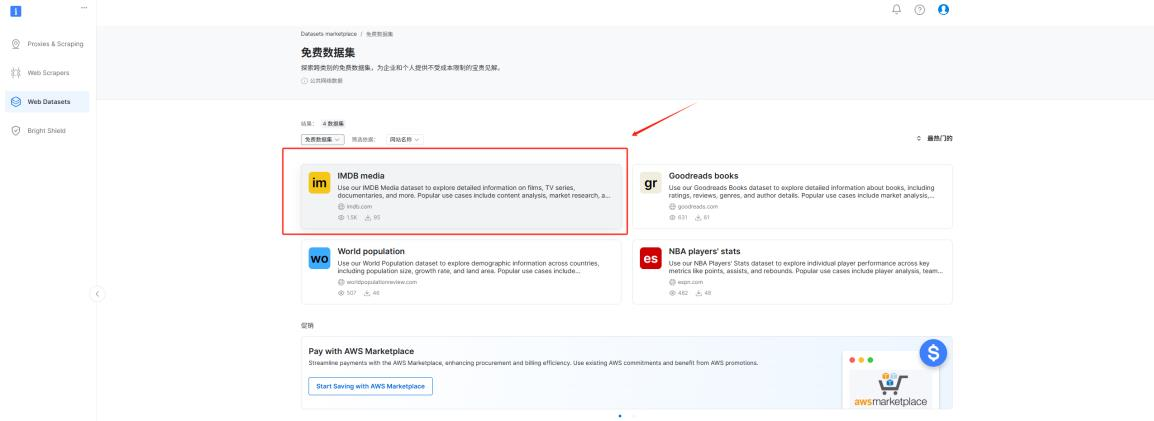
Task: Click the yellow 'im' IMDB logo
Action: [319, 183]
